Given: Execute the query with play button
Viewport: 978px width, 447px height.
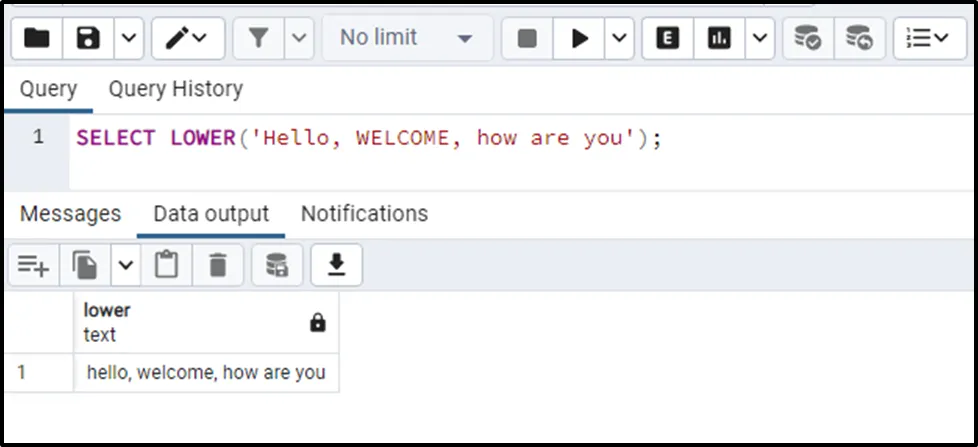Looking at the screenshot, I should click(580, 39).
